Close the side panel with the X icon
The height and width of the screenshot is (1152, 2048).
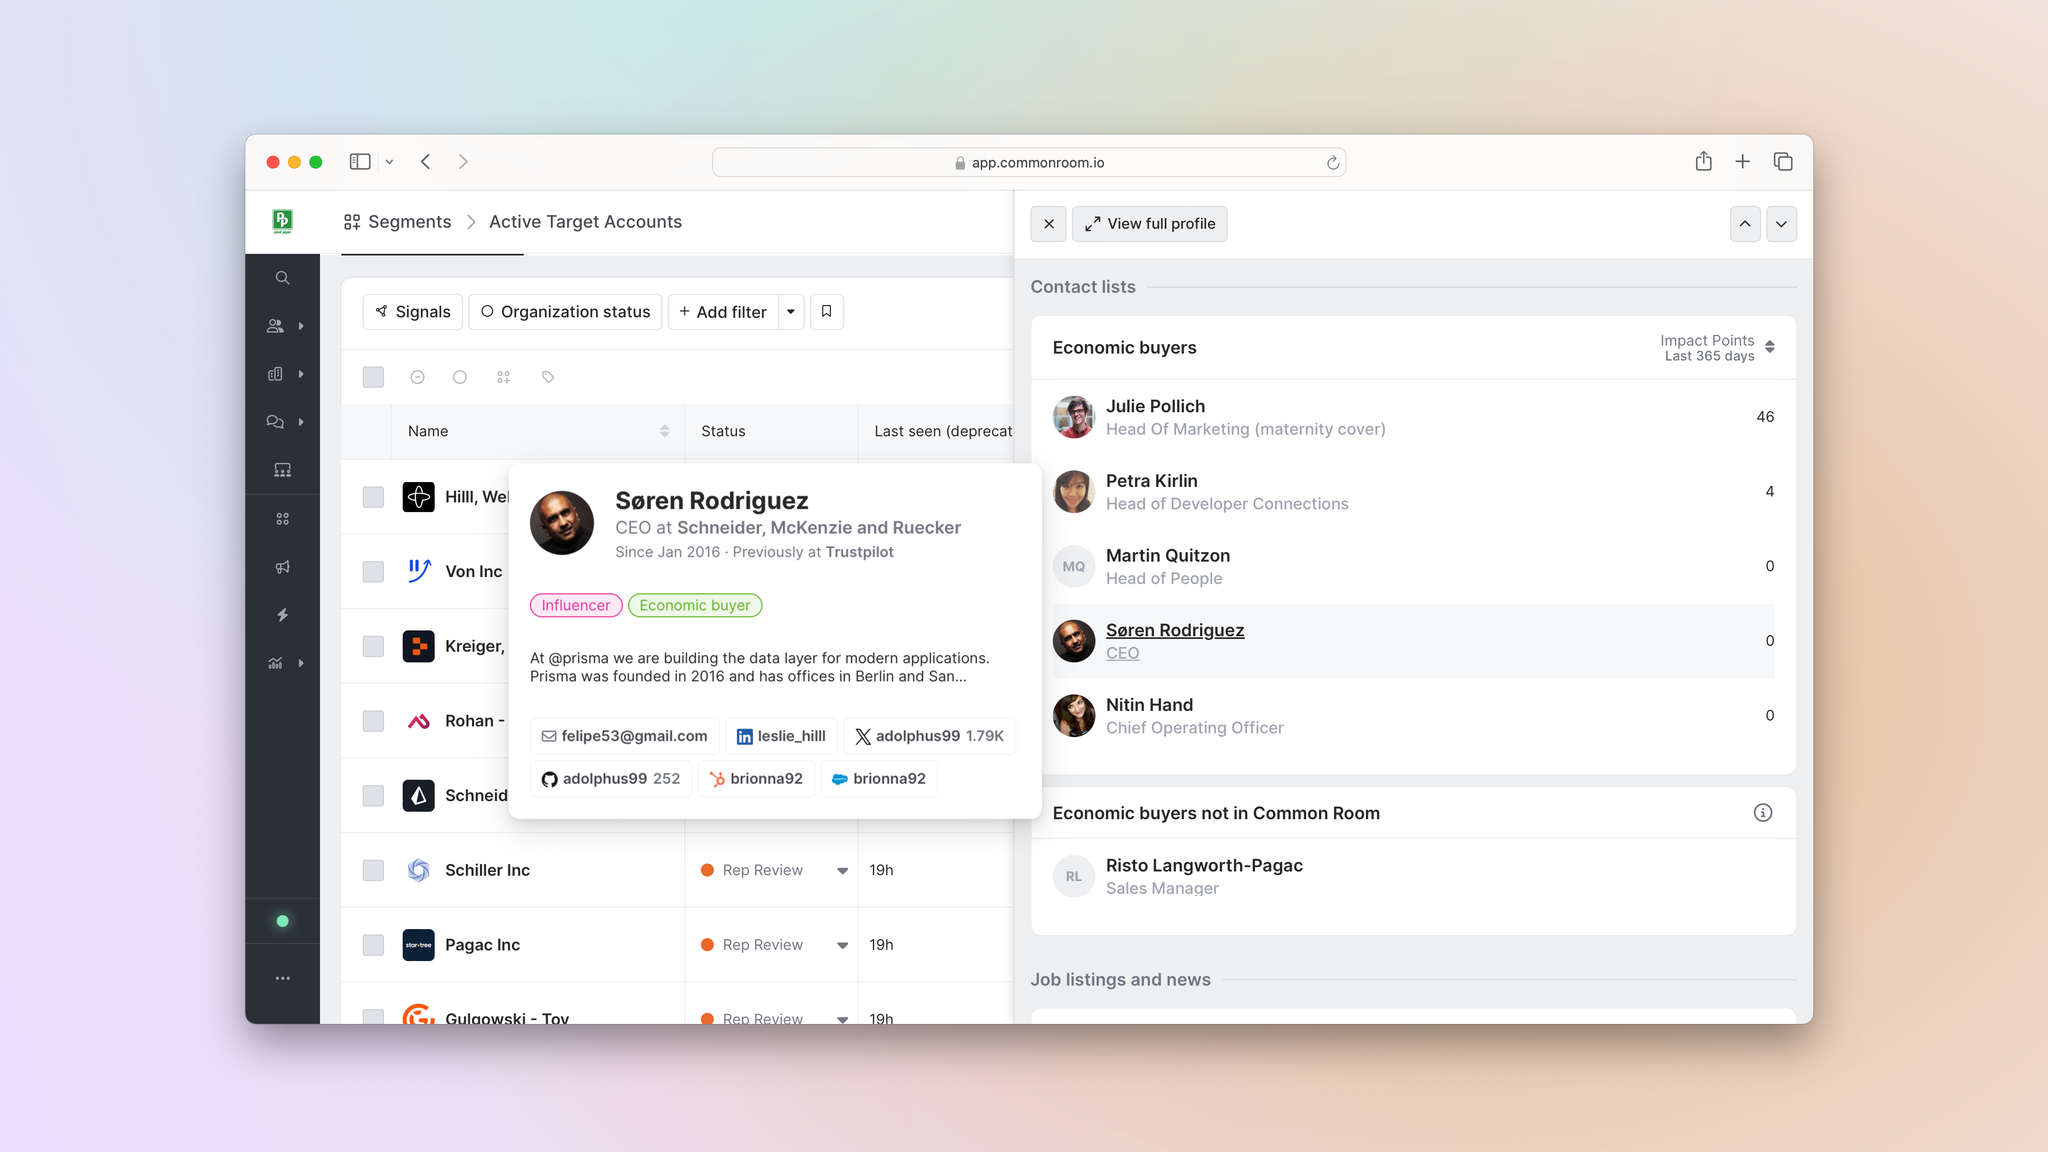1048,224
